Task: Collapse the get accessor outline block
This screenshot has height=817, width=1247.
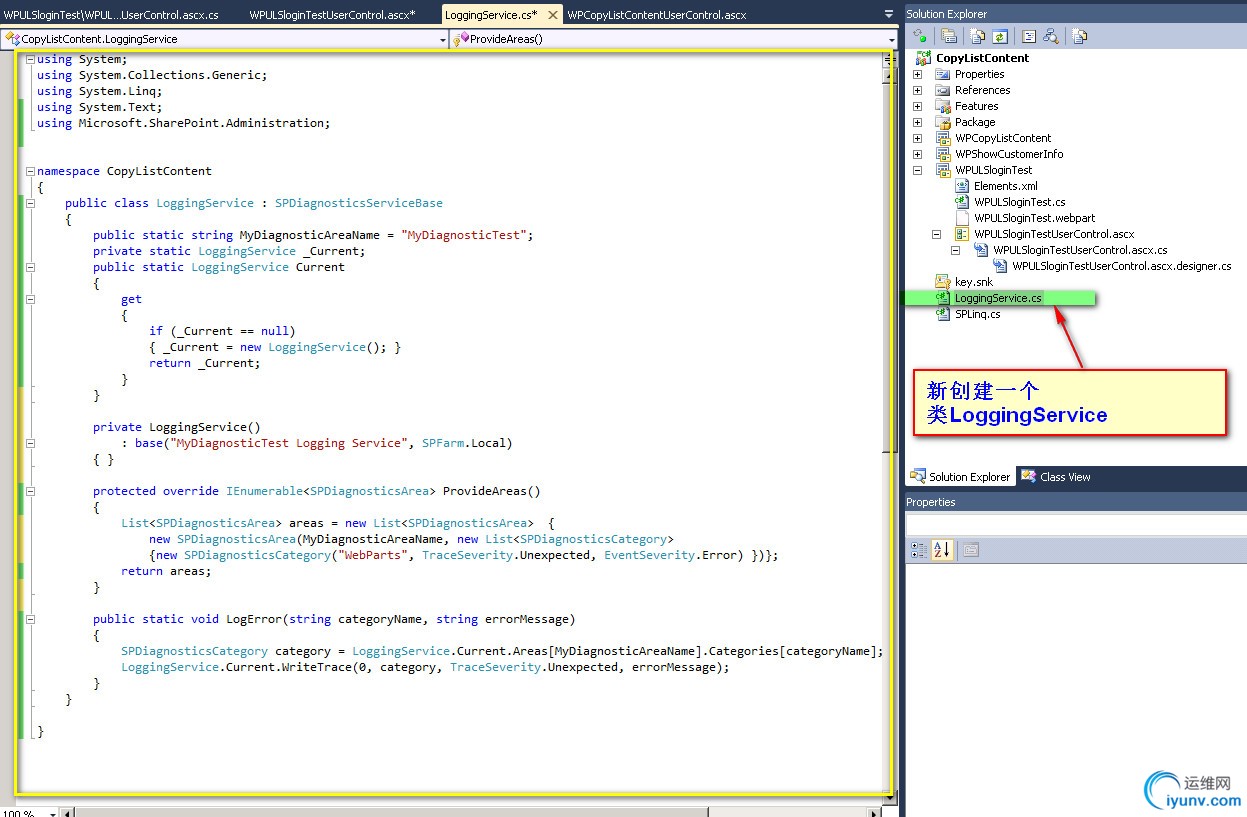Action: pyautogui.click(x=30, y=299)
